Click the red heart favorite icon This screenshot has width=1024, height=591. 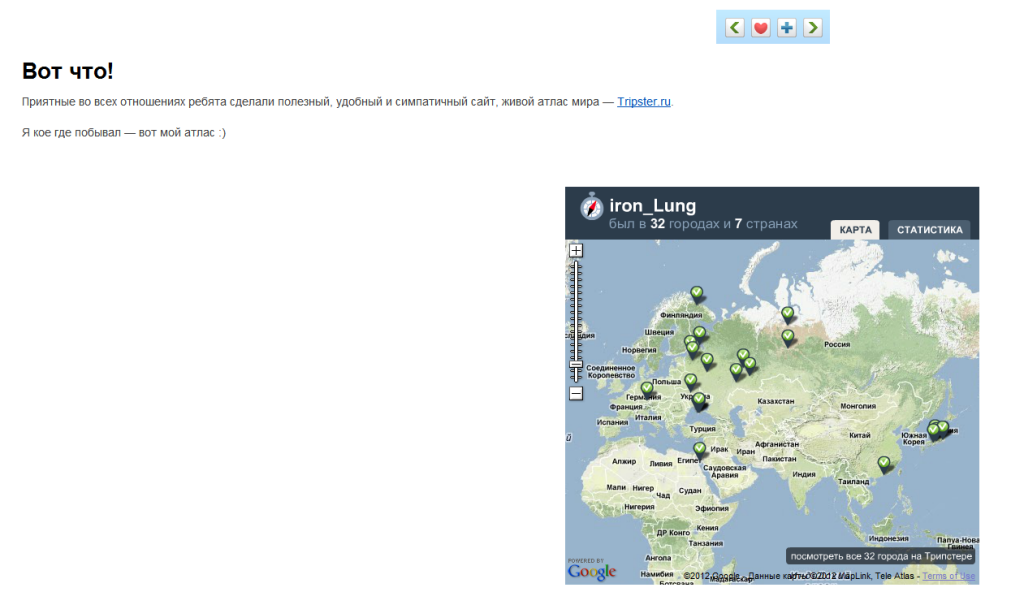[761, 27]
